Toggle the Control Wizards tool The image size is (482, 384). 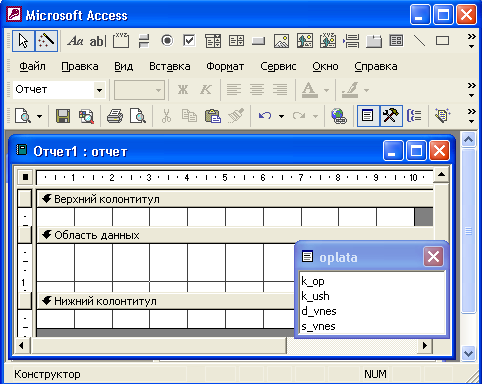click(x=46, y=41)
